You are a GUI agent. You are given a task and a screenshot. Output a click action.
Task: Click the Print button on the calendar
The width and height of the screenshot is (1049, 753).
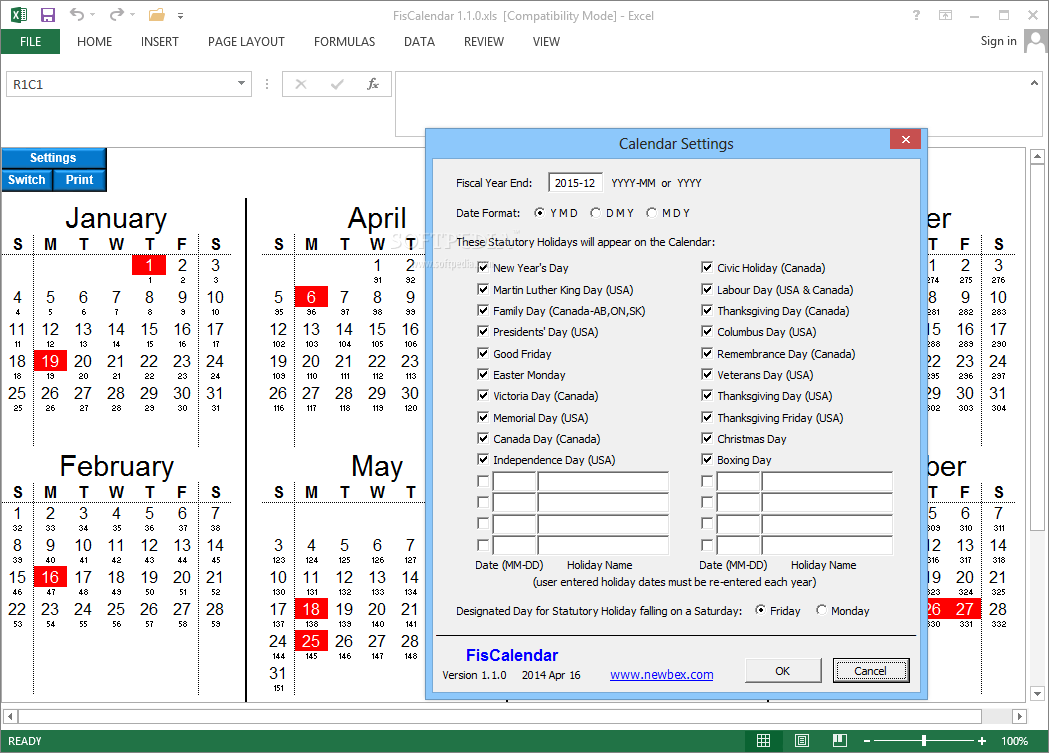[x=80, y=180]
